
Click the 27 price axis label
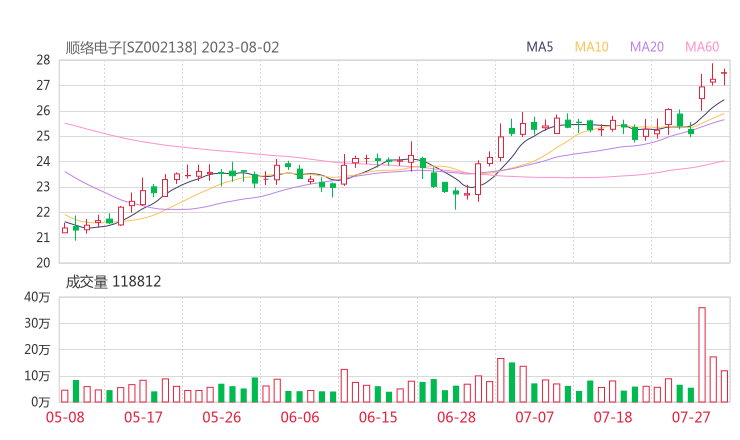click(x=43, y=85)
